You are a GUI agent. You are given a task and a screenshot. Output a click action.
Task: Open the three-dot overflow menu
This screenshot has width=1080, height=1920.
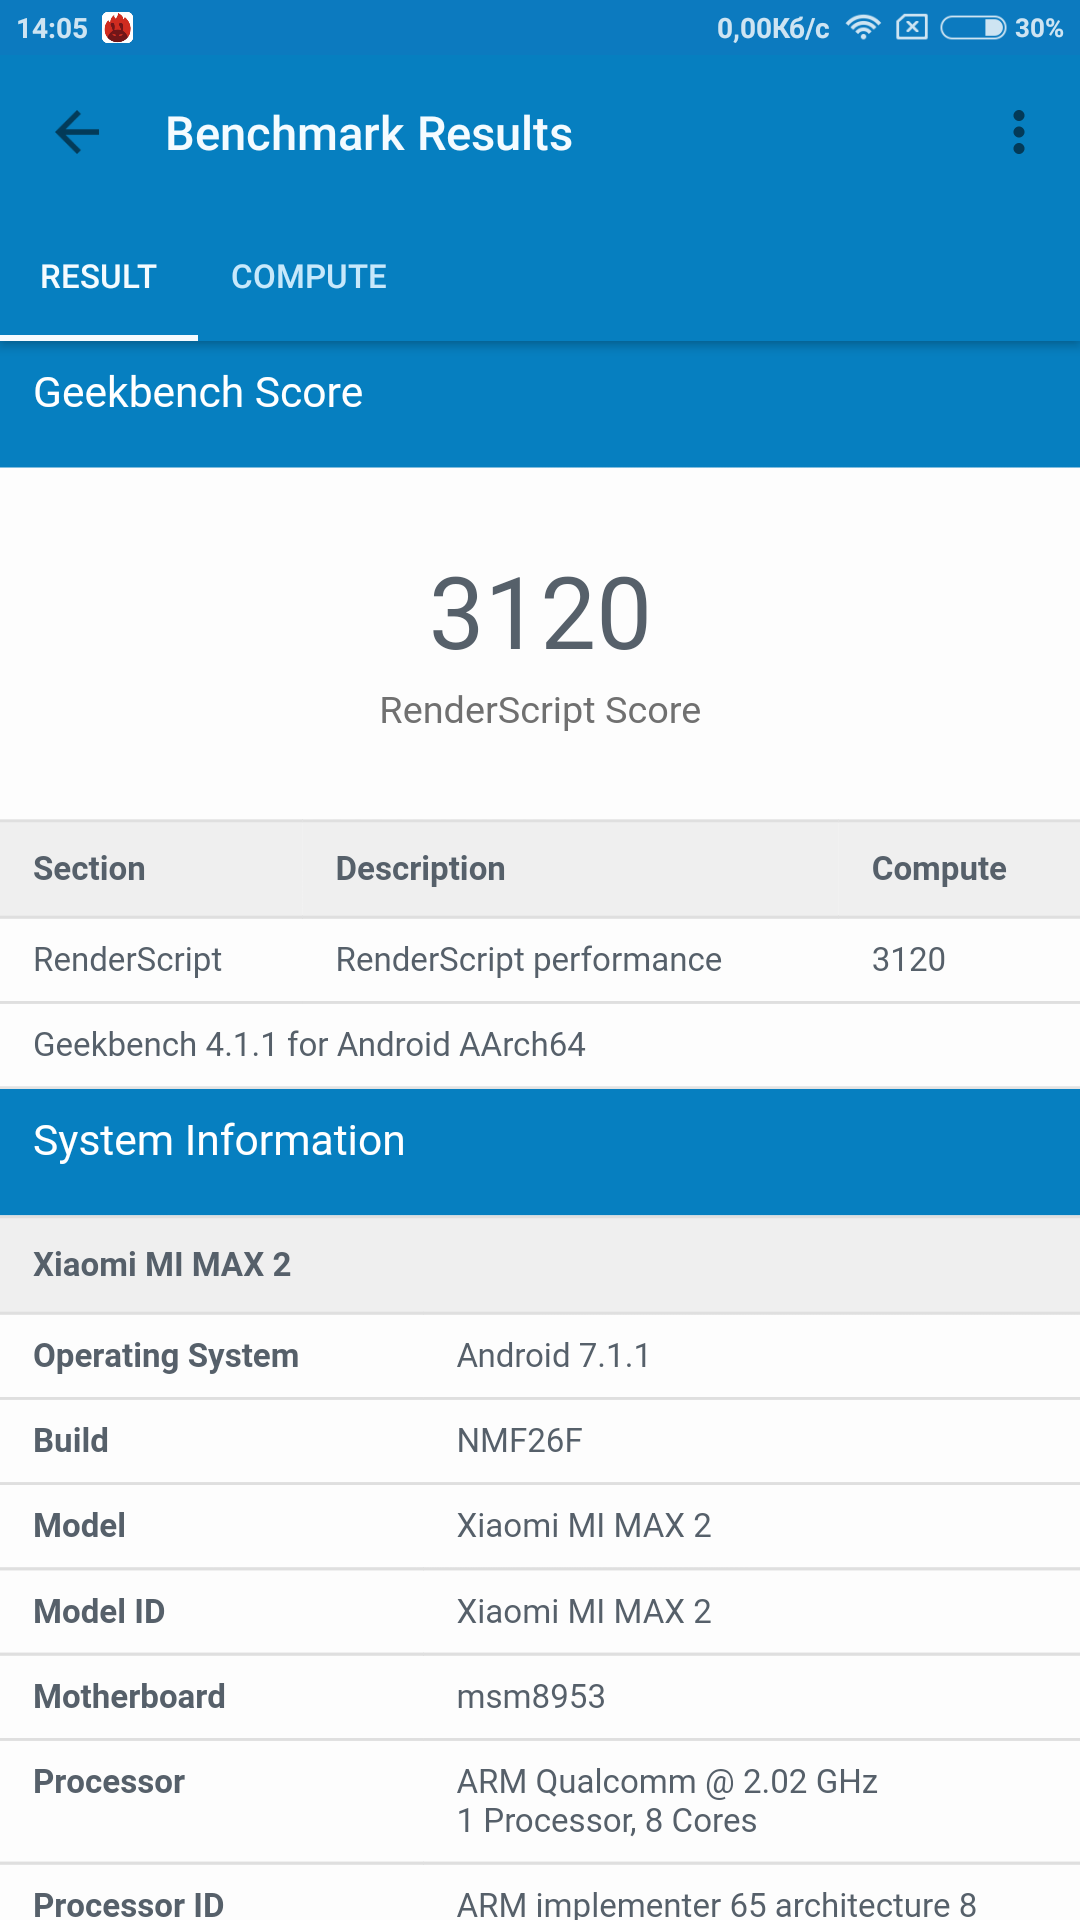click(1018, 133)
